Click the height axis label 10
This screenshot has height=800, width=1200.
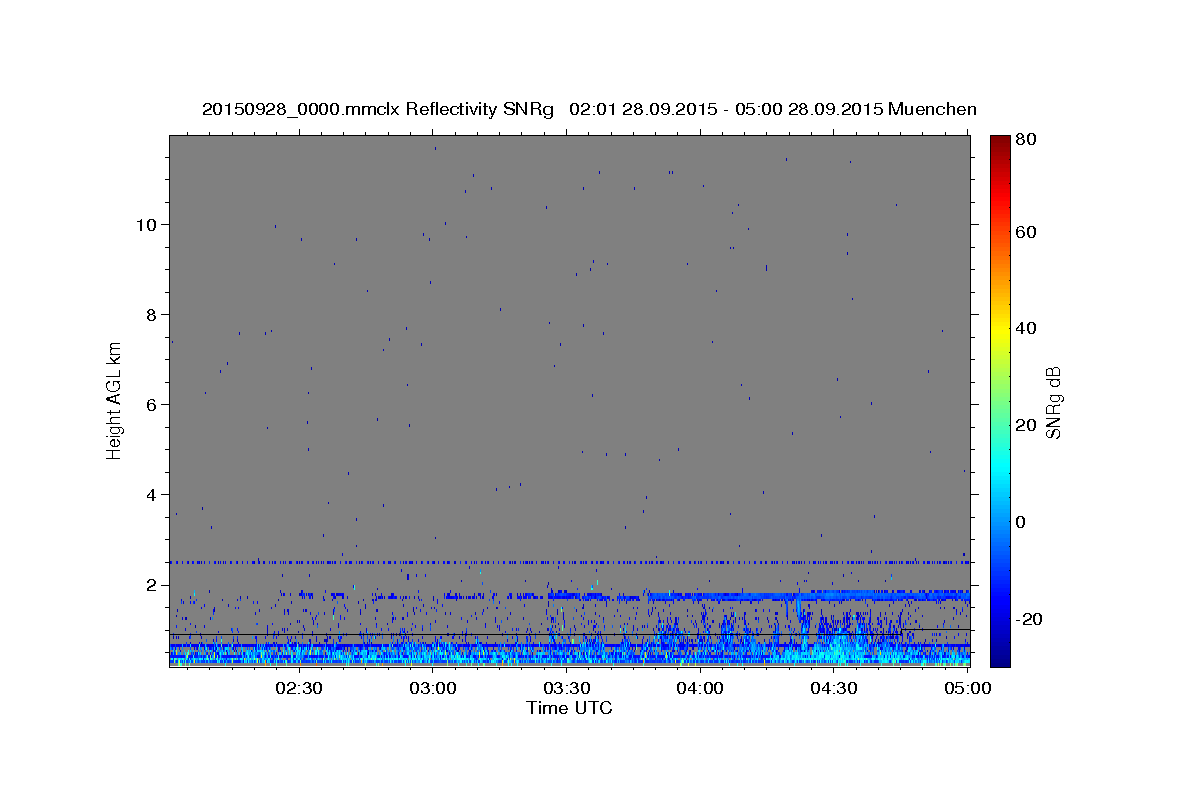pos(149,224)
